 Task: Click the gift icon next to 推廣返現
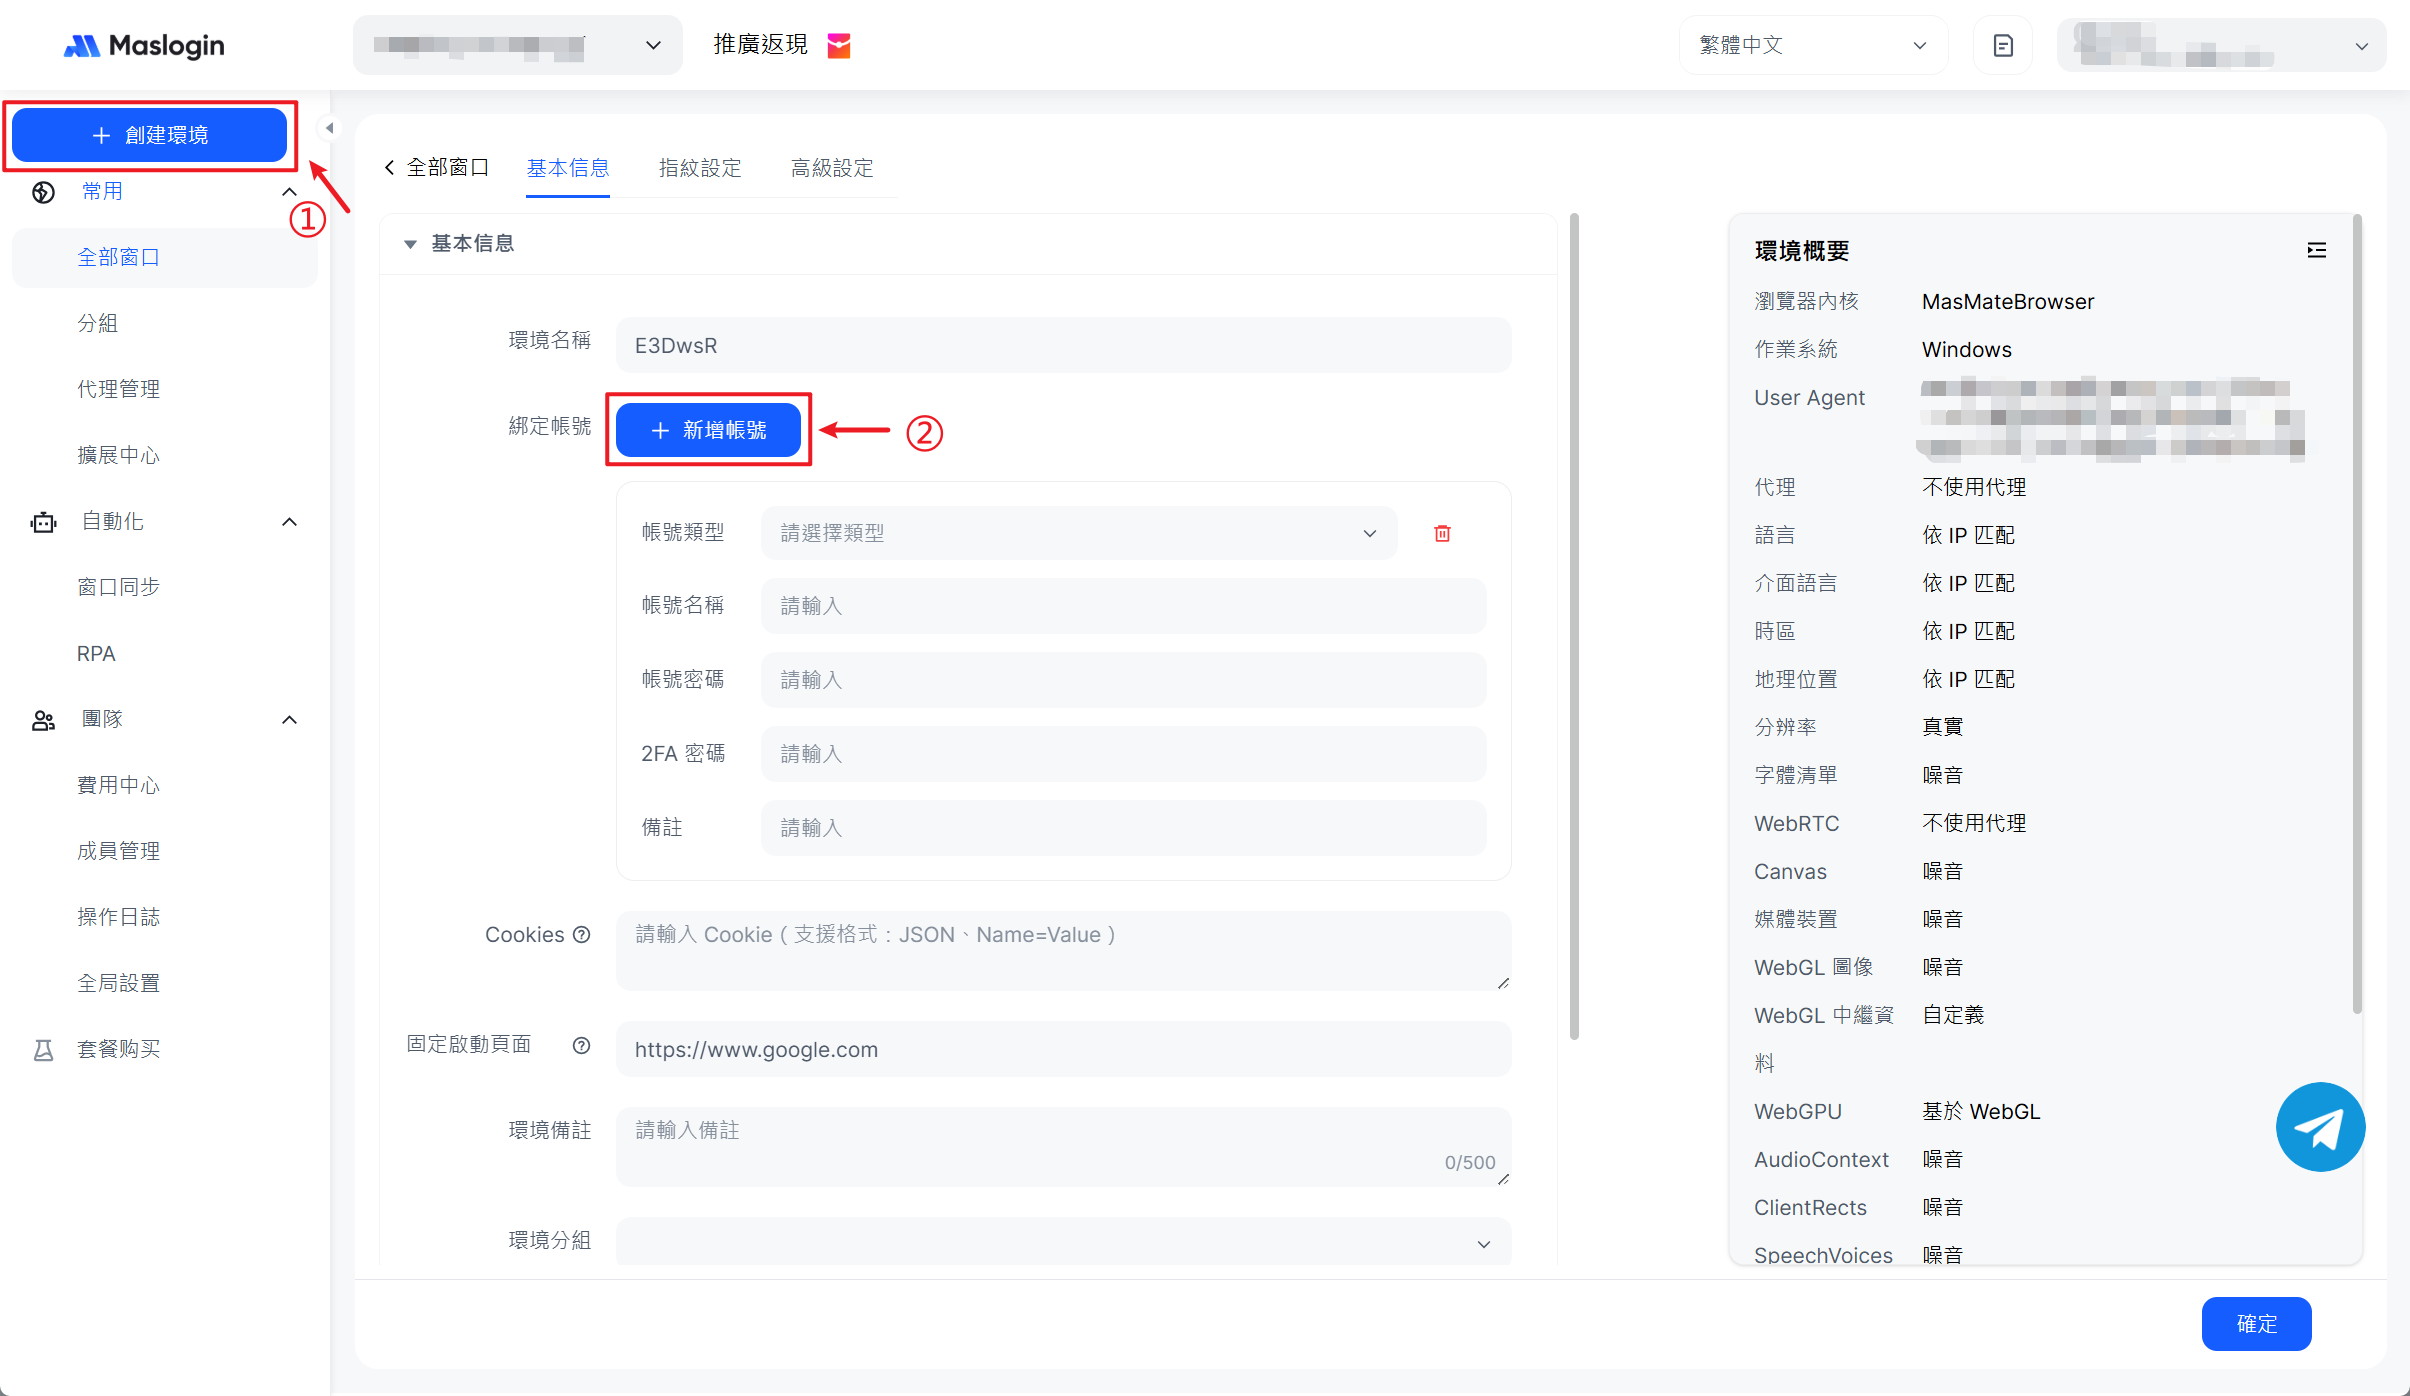839,45
